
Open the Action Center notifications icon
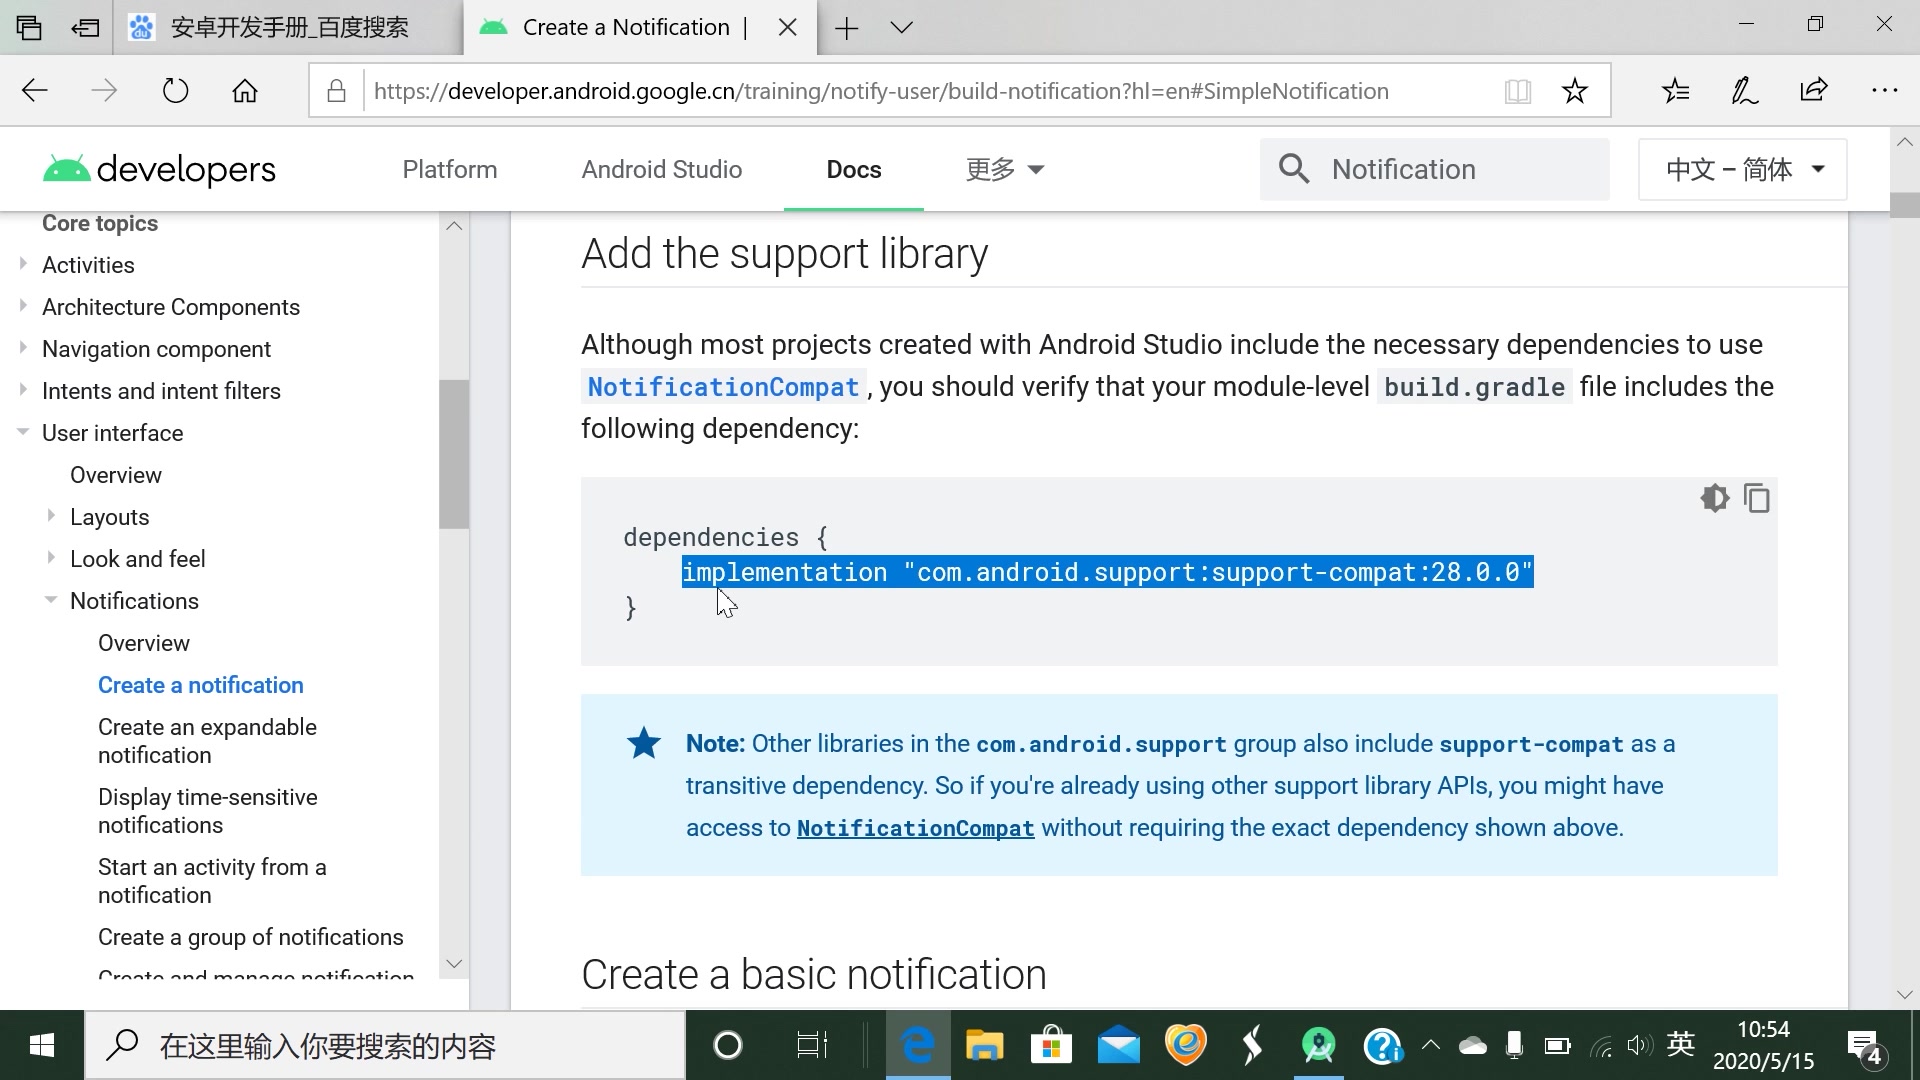(1862, 1045)
